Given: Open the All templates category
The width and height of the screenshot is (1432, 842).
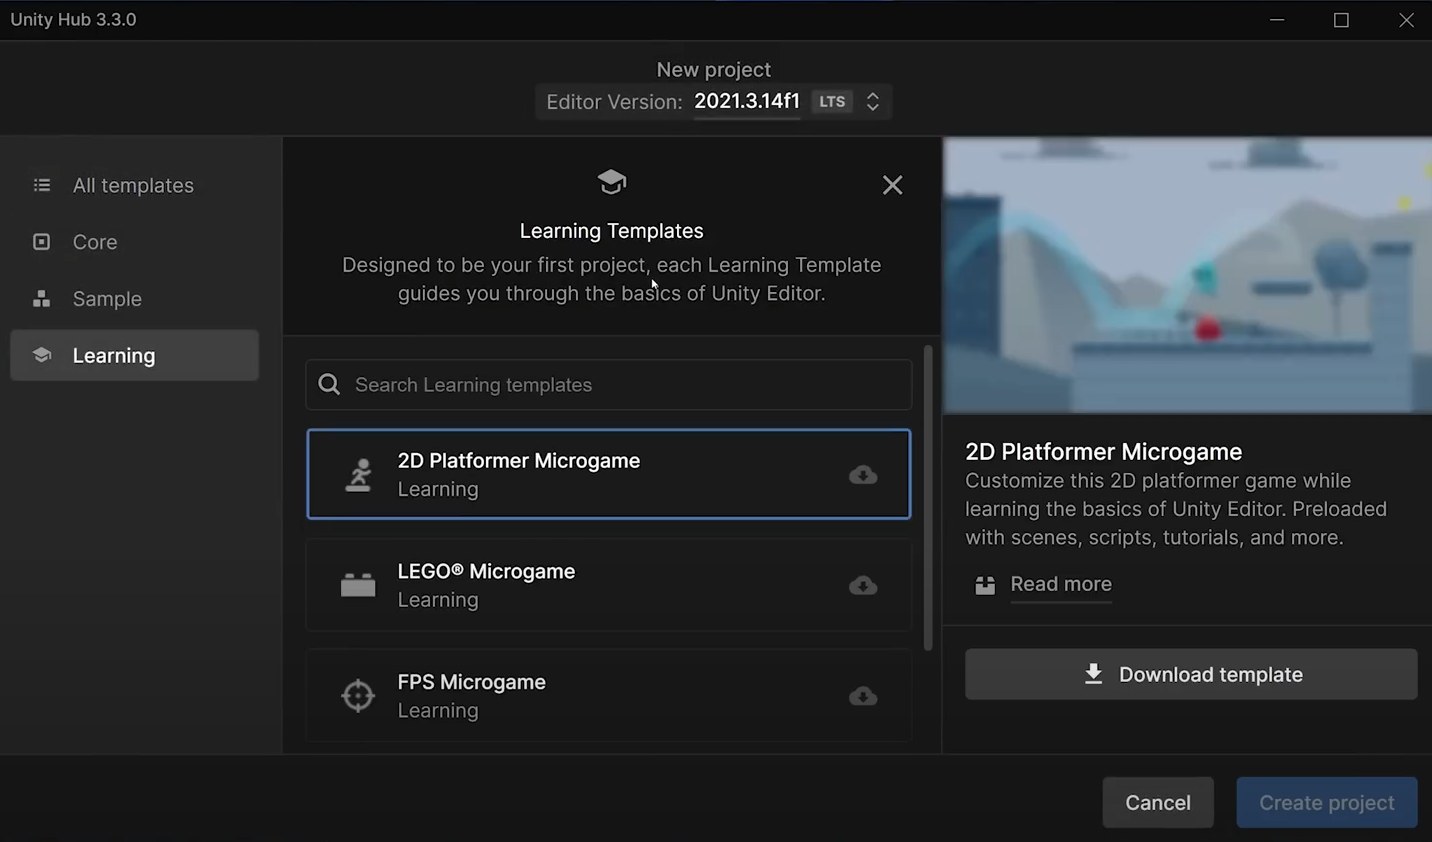Looking at the screenshot, I should 134,185.
